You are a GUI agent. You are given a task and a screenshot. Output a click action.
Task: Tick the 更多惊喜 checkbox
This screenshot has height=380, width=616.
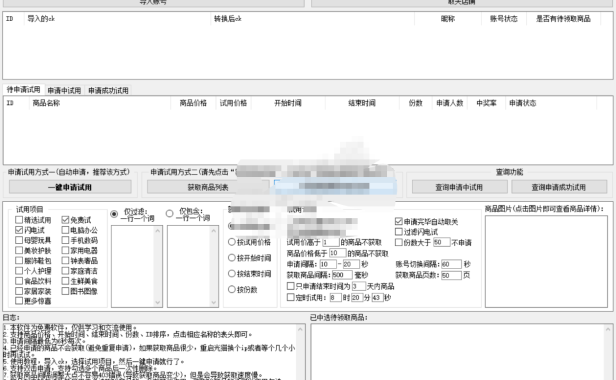click(19, 301)
